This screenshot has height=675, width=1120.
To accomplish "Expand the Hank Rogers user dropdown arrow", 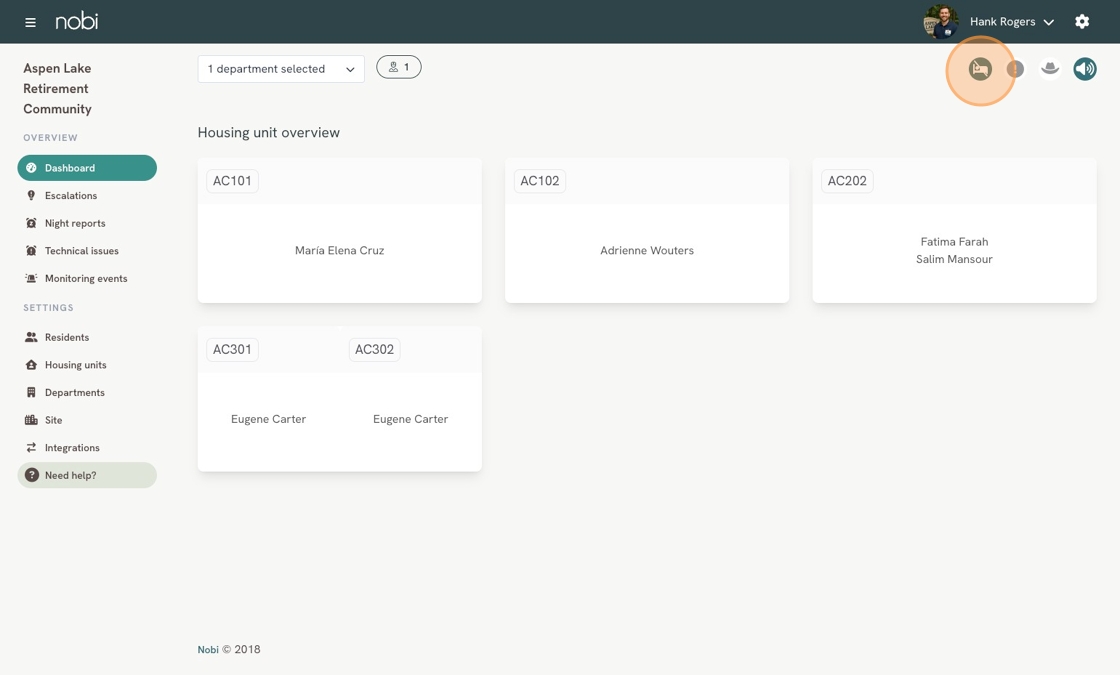I will point(1049,22).
